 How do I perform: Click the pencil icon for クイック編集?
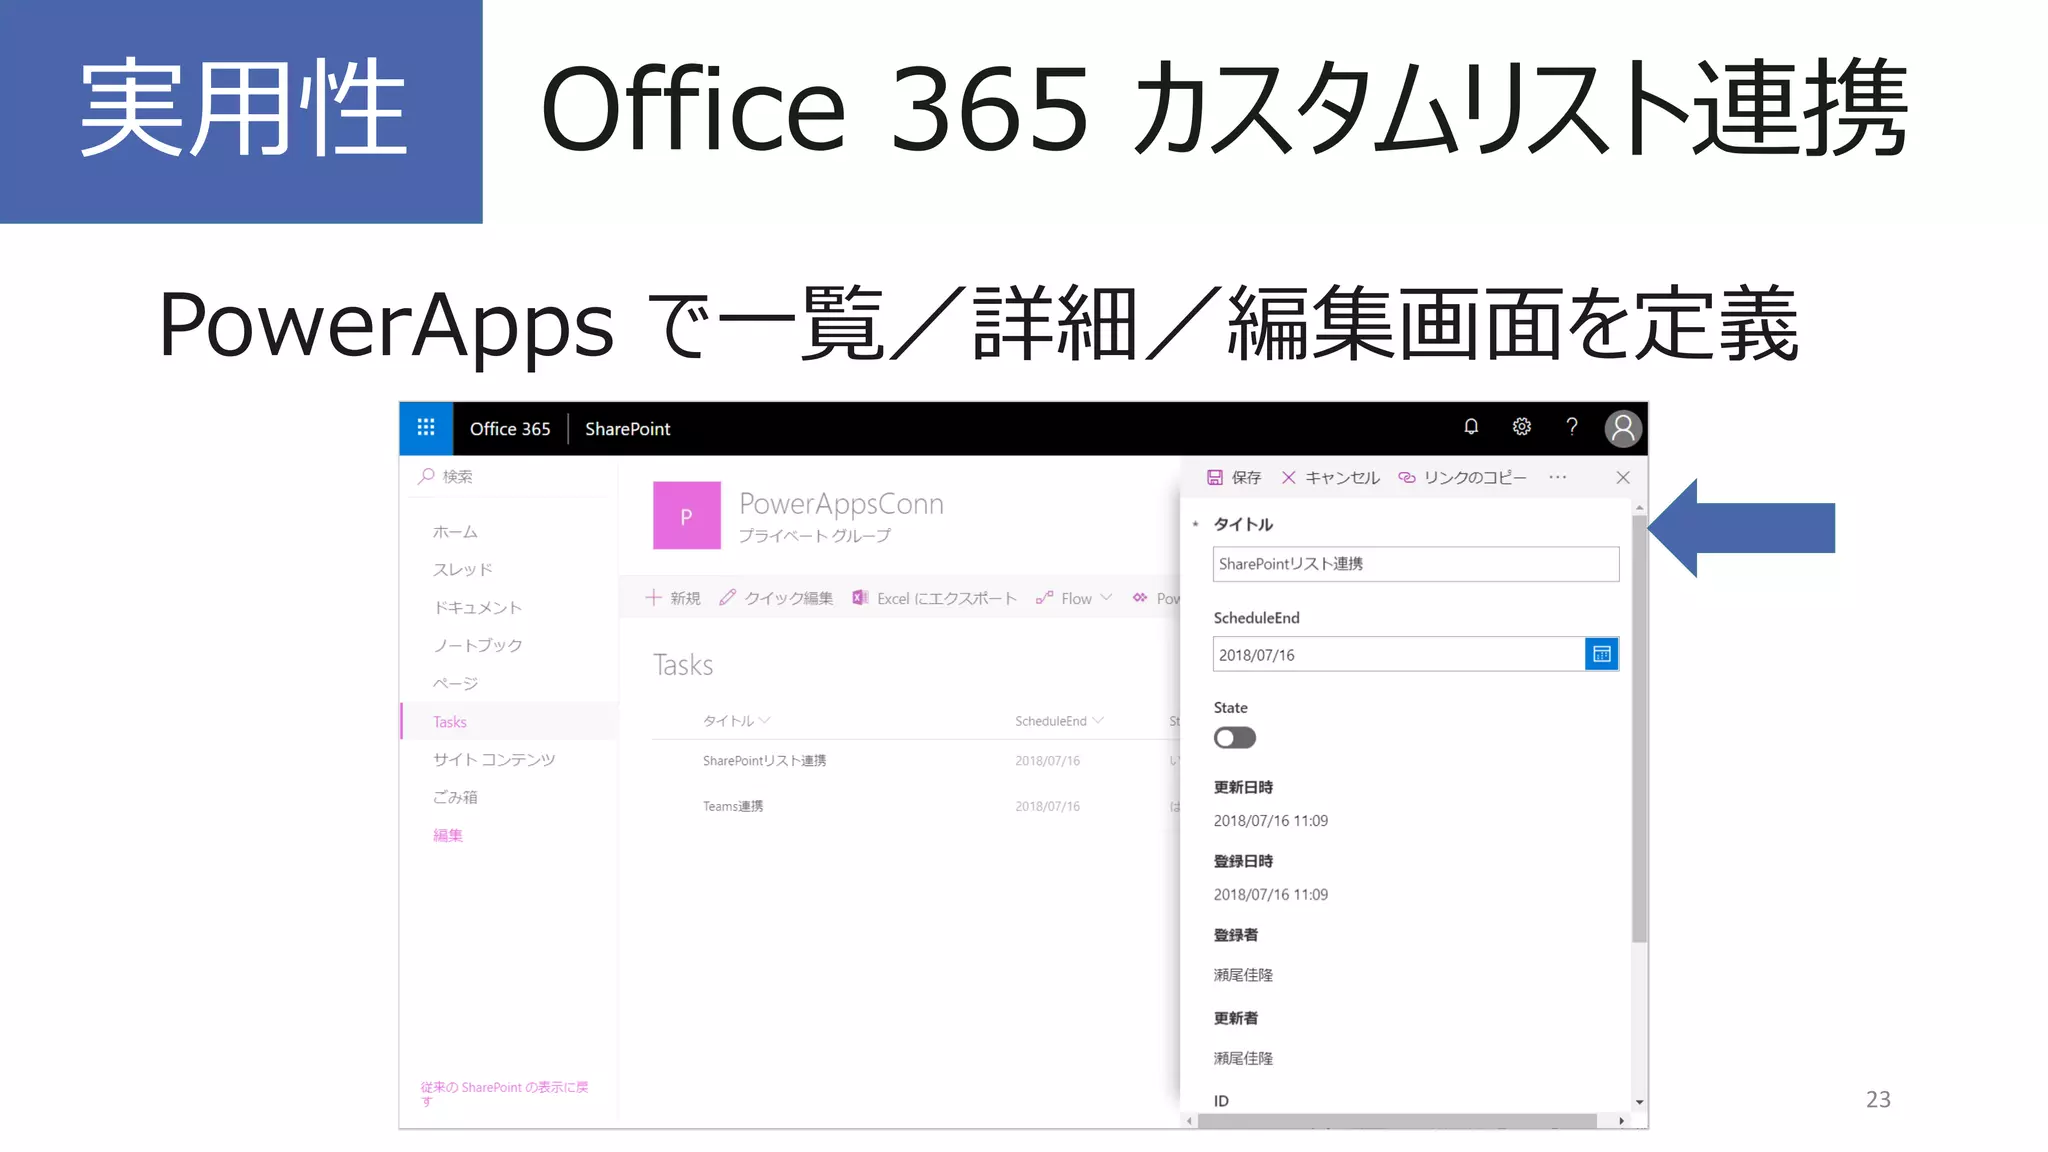click(728, 597)
